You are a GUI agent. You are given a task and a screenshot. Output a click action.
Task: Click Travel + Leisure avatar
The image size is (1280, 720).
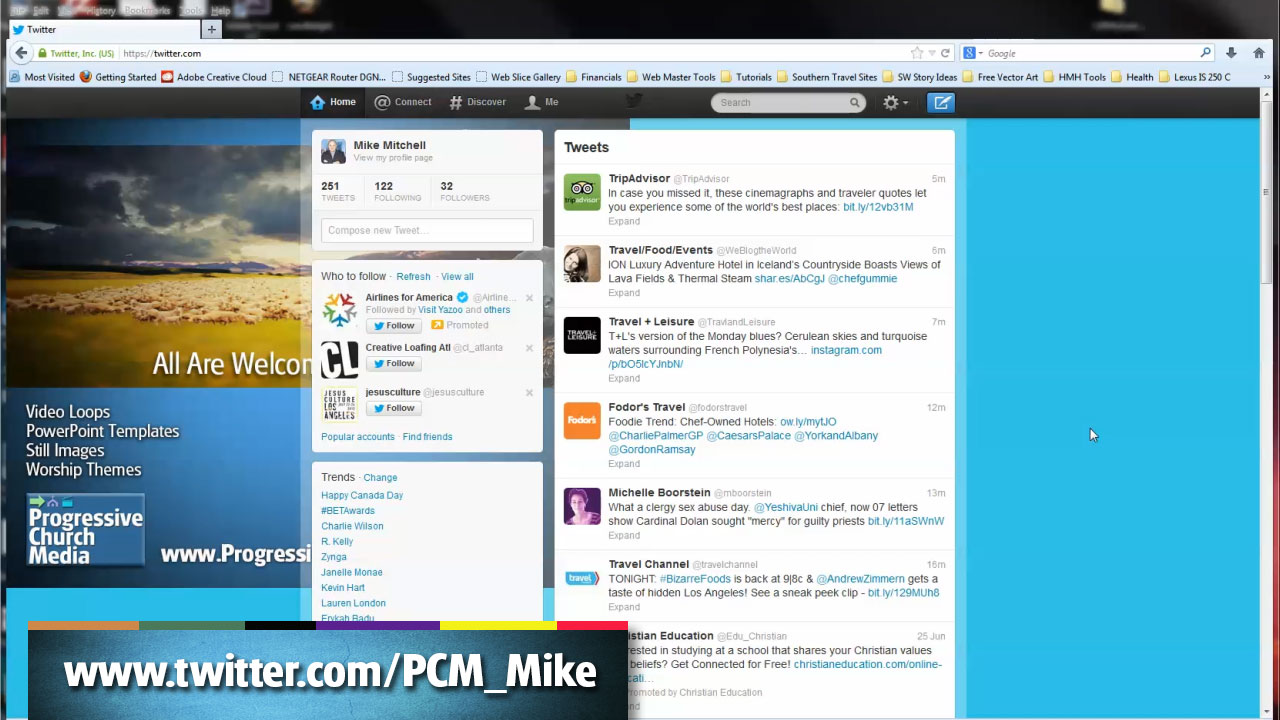582,335
